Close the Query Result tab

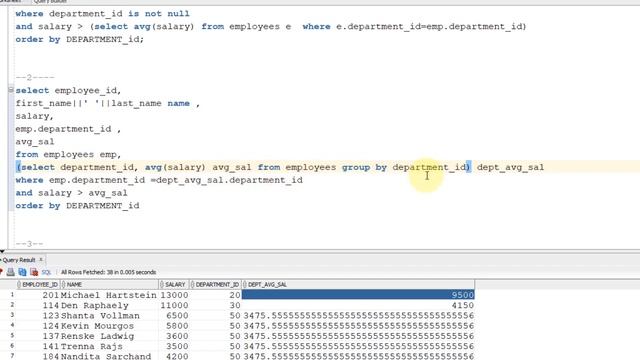coord(41,260)
